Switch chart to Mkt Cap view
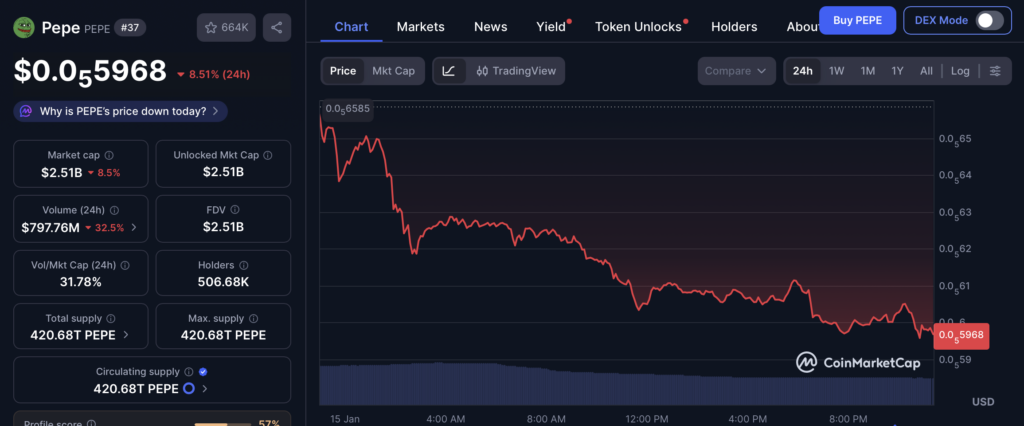 pyautogui.click(x=393, y=71)
